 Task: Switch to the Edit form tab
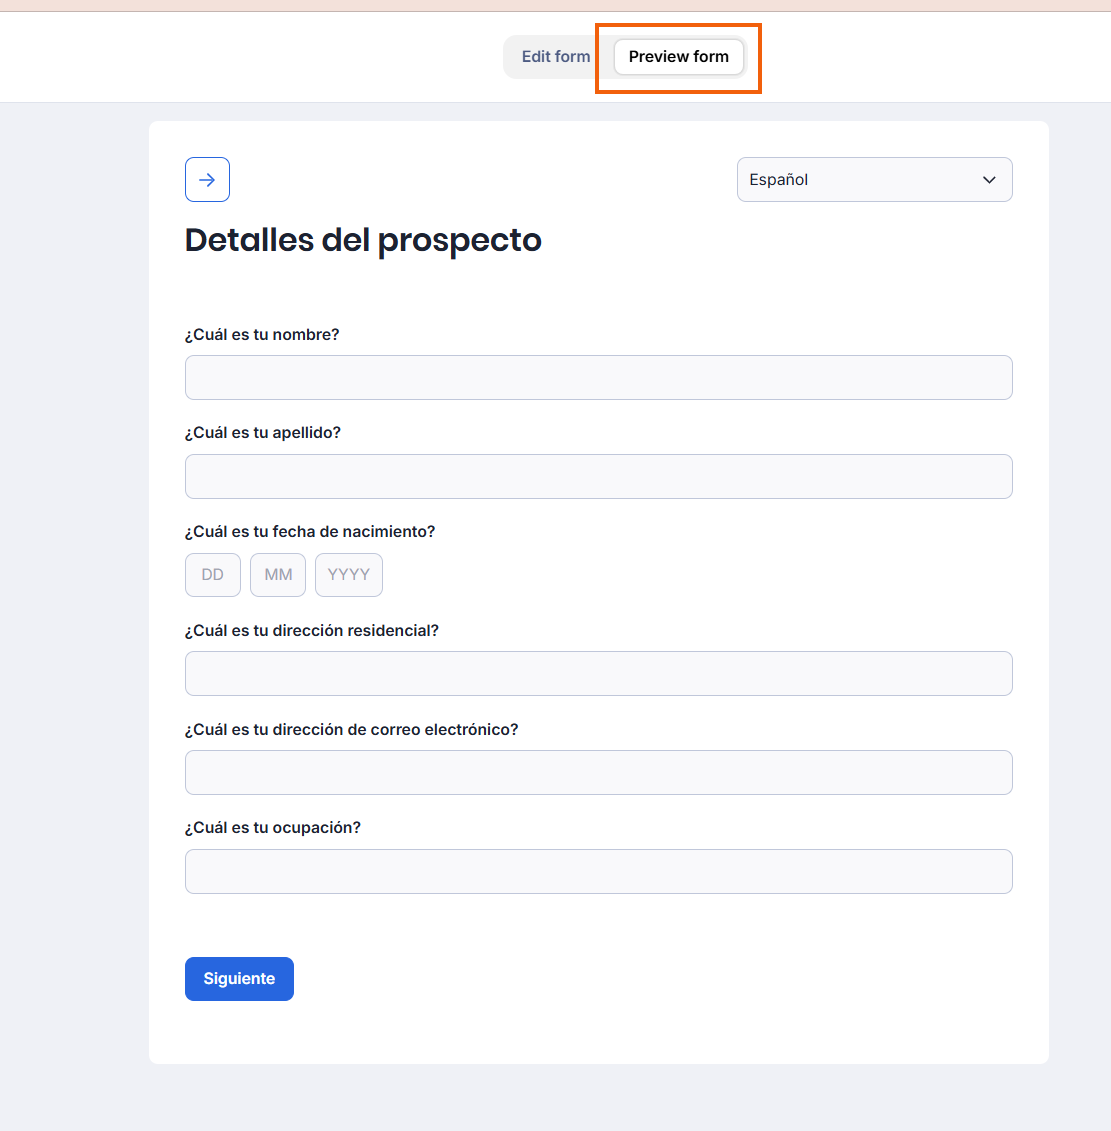pos(556,57)
